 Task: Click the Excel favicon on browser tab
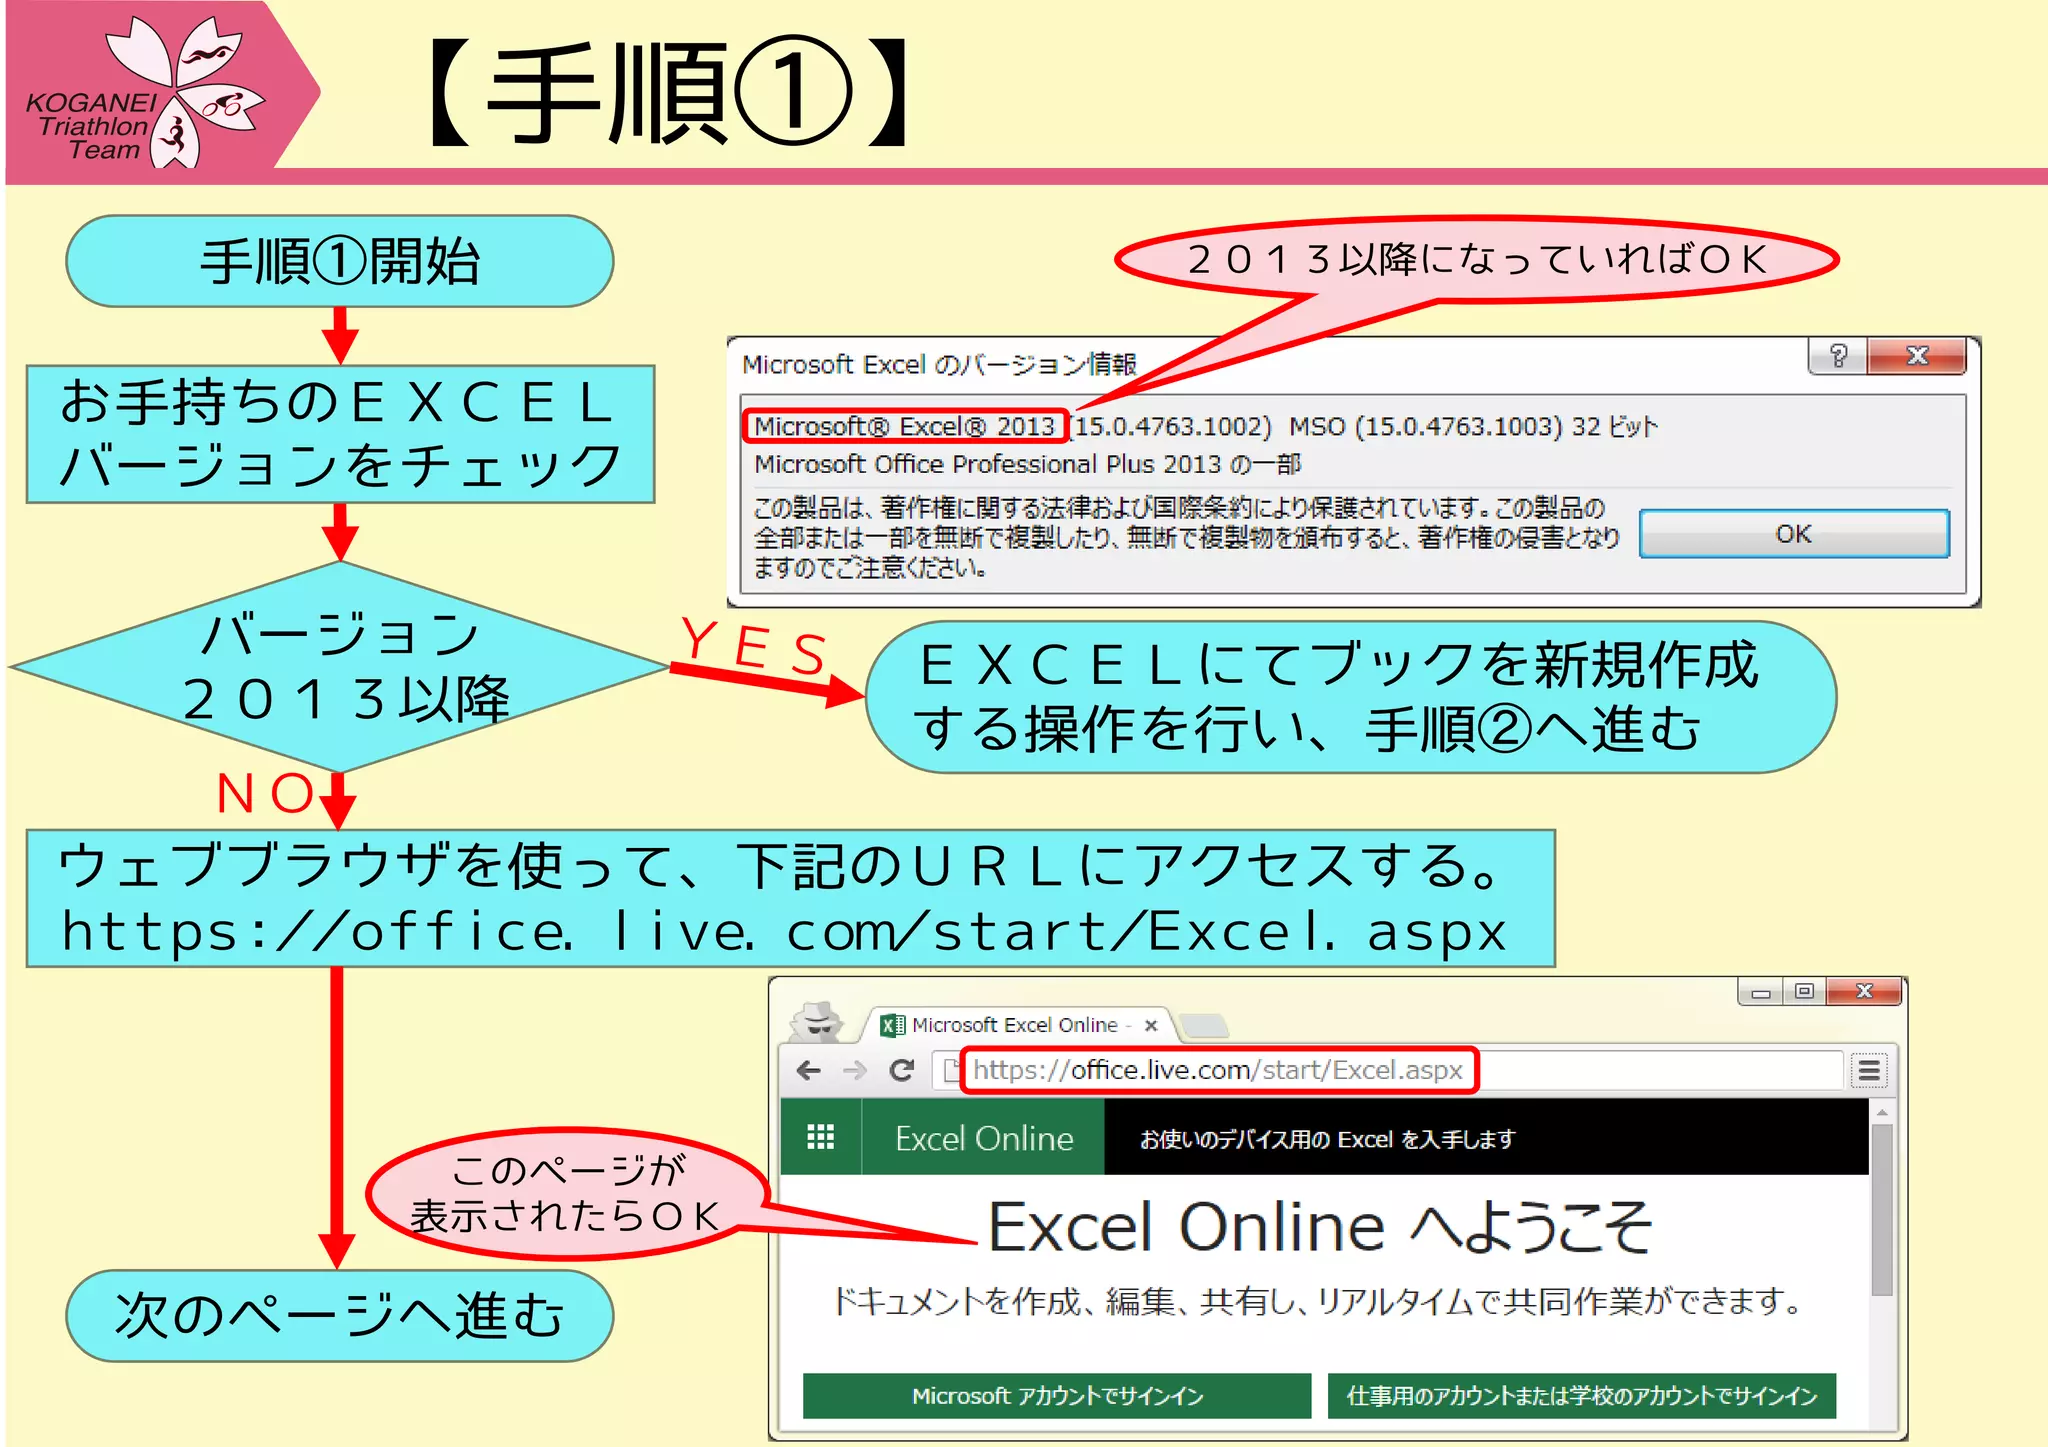(x=892, y=1025)
